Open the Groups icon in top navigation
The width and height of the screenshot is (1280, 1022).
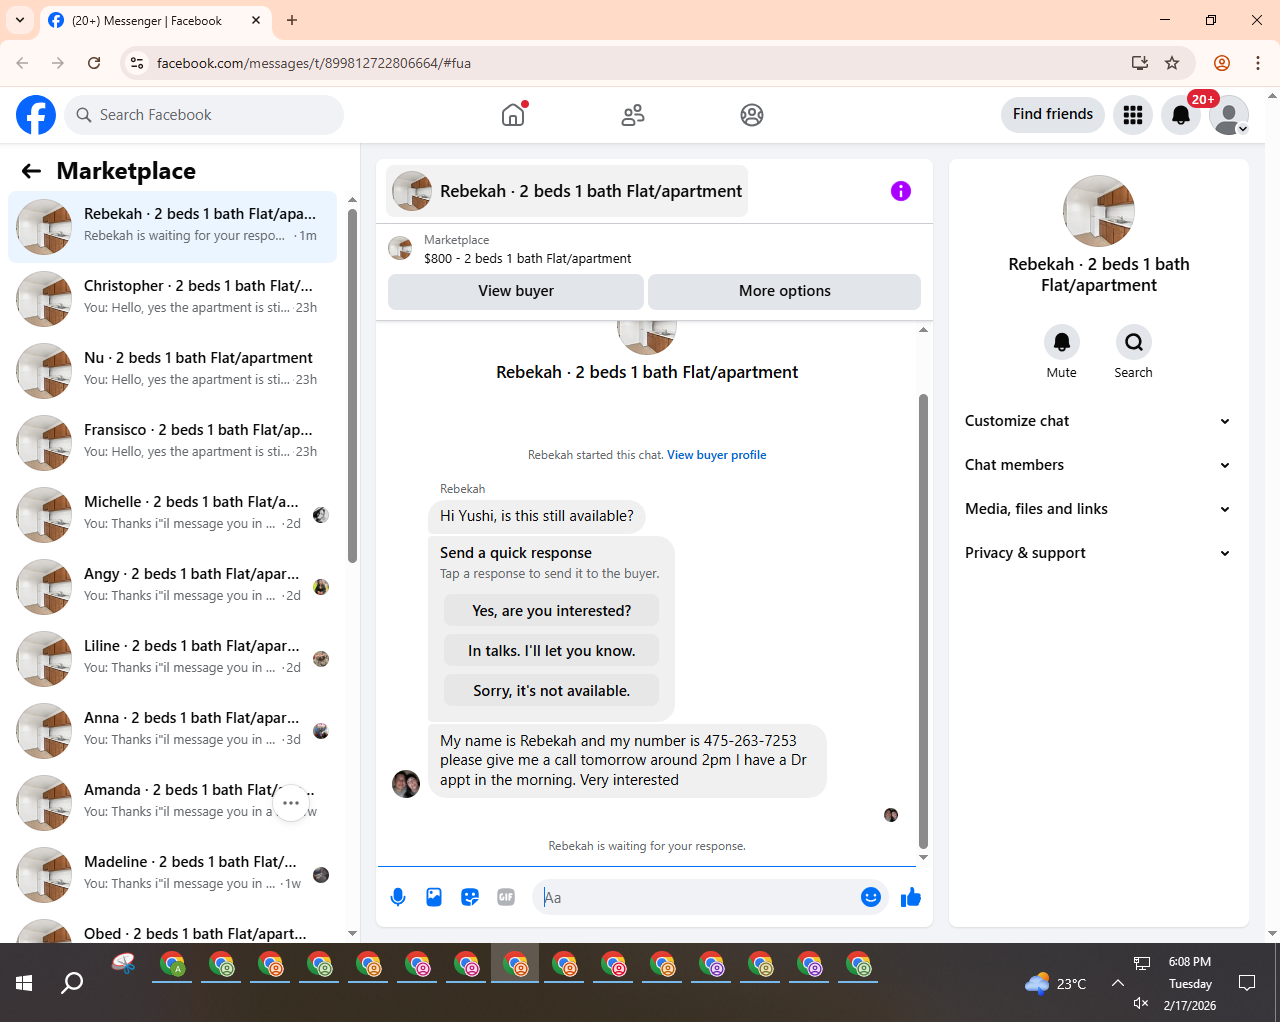752,115
